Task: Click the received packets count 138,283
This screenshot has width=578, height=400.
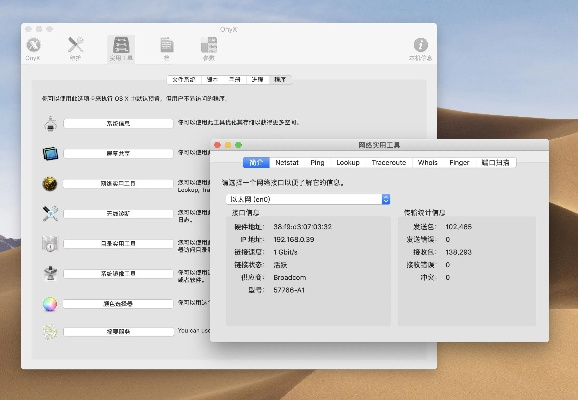Action: pyautogui.click(x=459, y=252)
